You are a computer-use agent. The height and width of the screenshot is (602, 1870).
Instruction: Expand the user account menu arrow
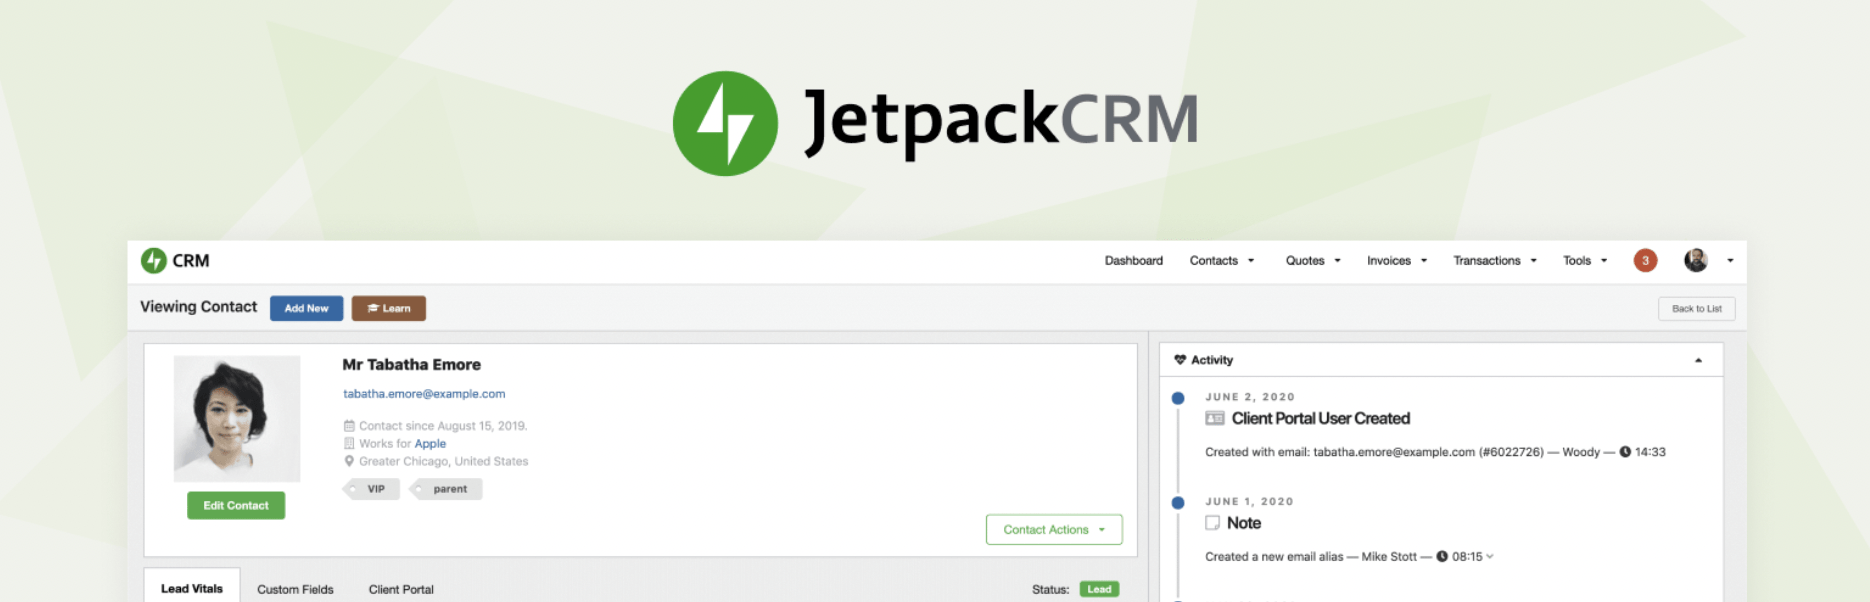[1730, 261]
